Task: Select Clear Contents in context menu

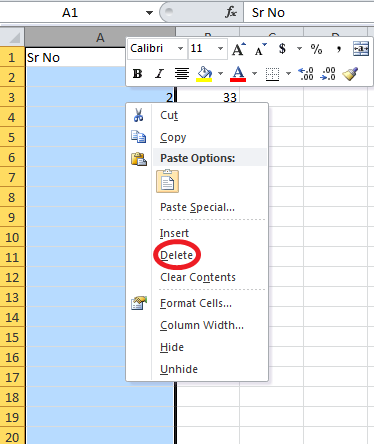Action: pyautogui.click(x=198, y=277)
